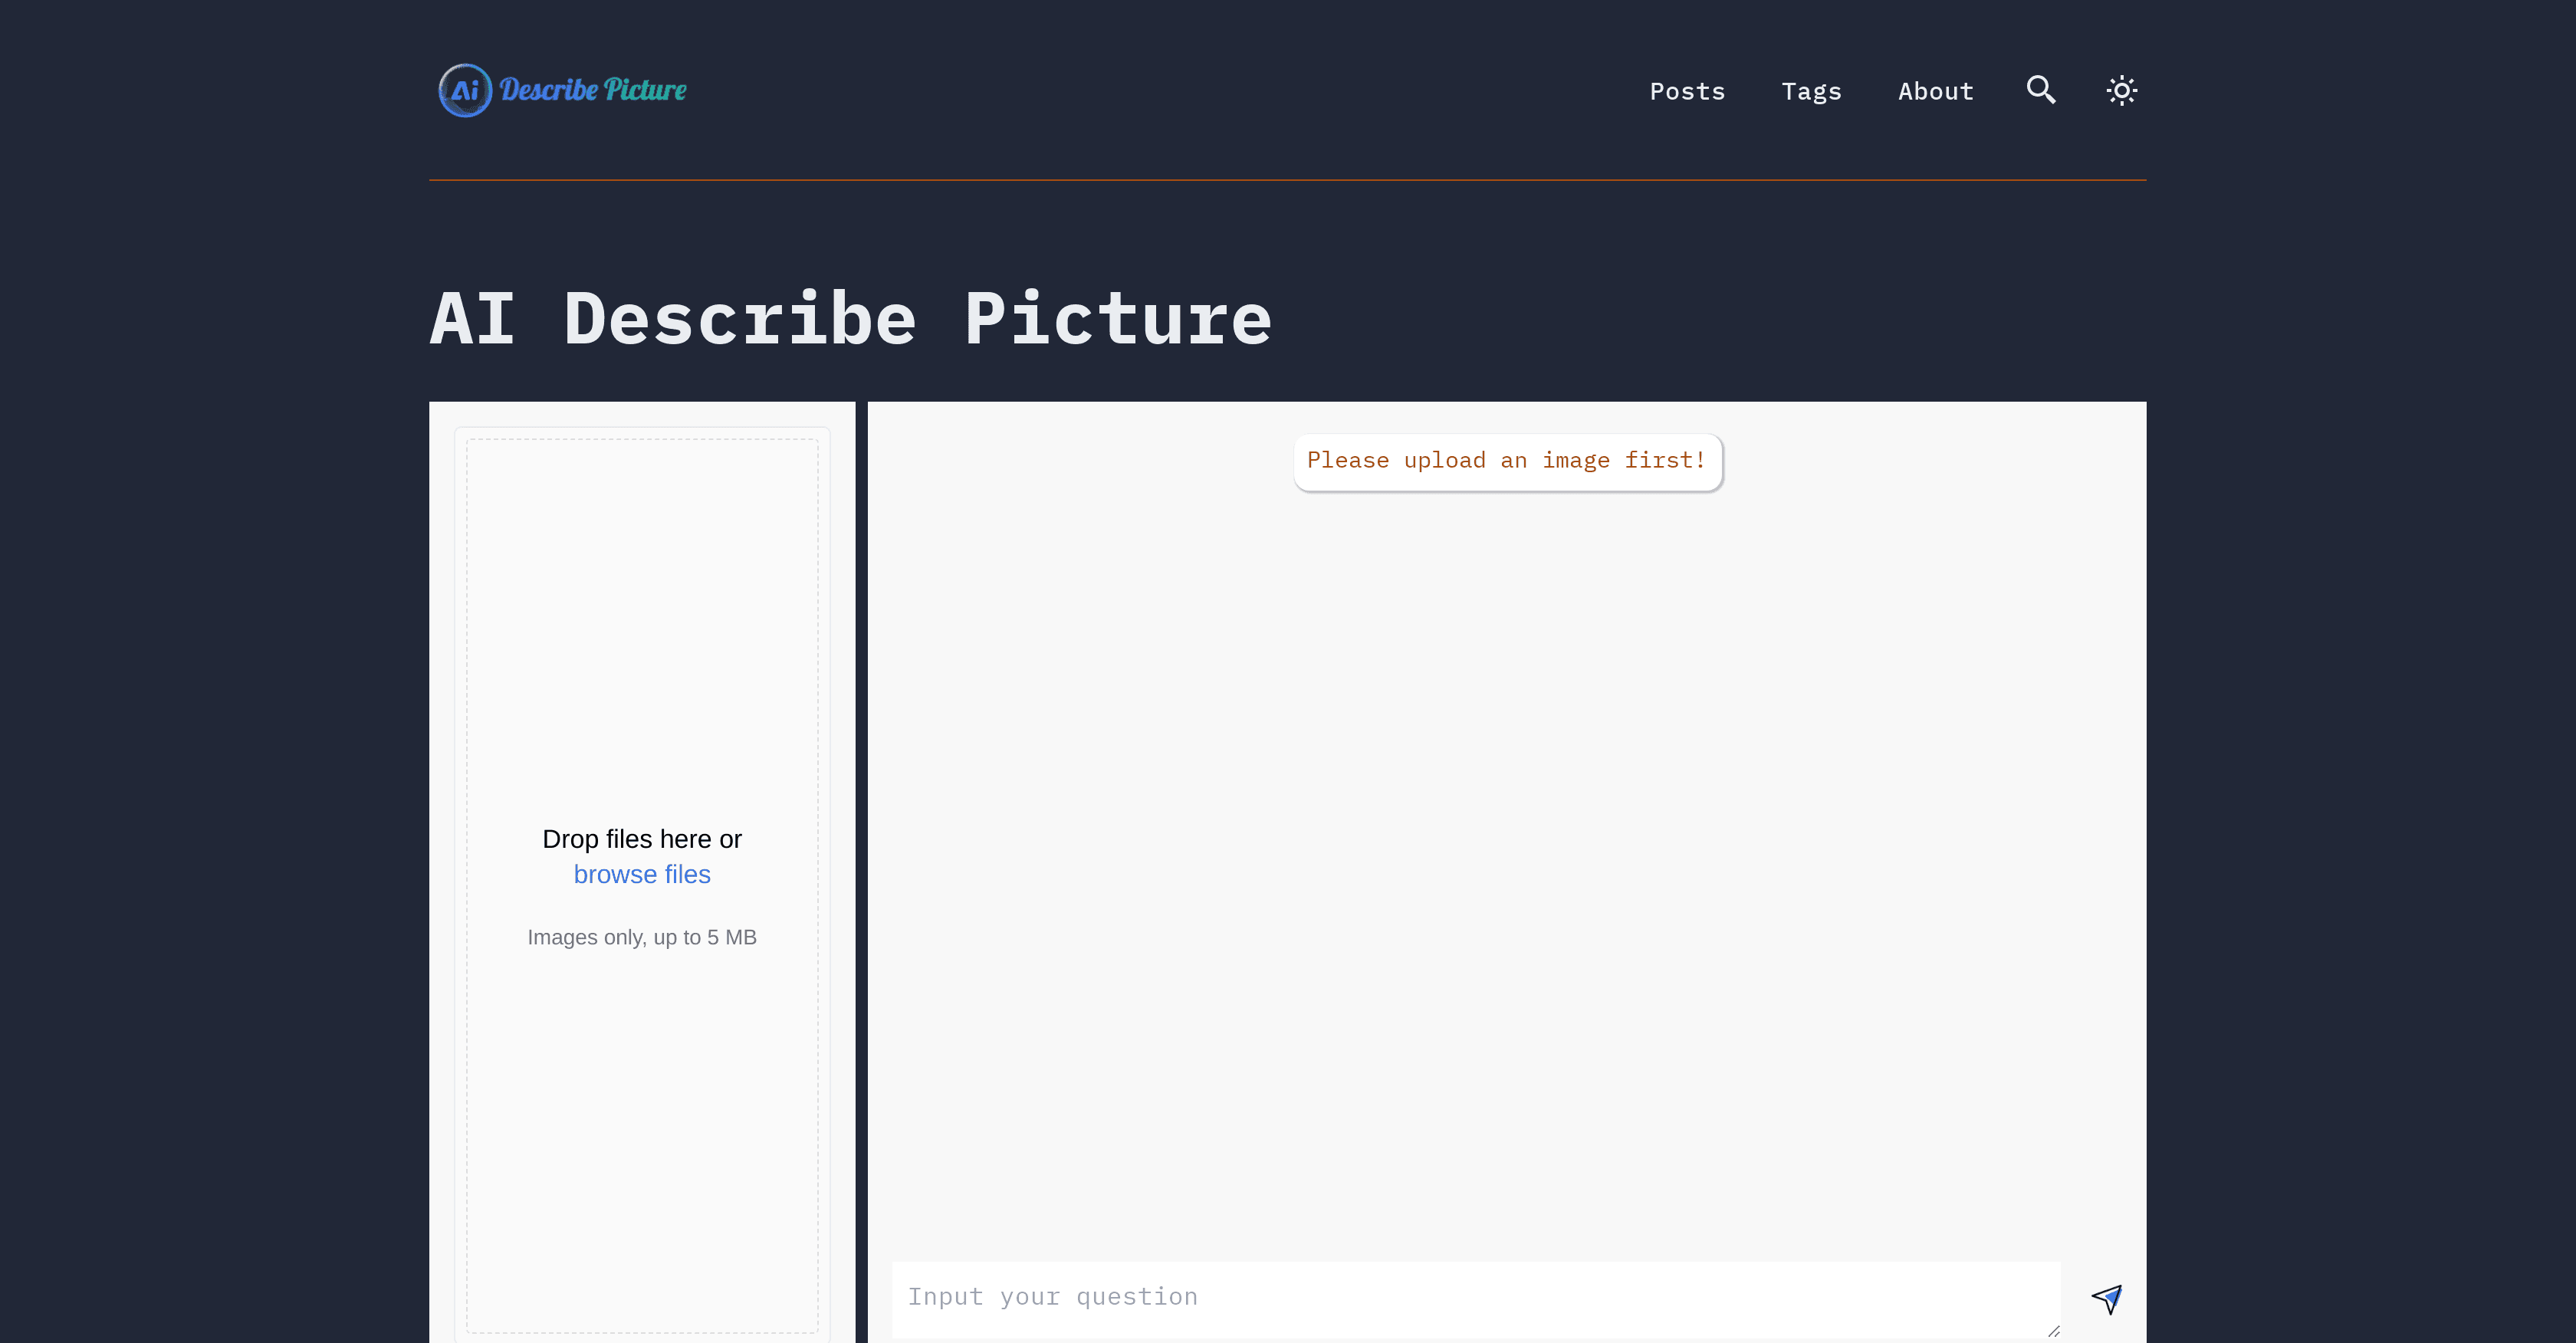Image resolution: width=2576 pixels, height=1343 pixels.
Task: Click the orange header divider line
Action: [x=1287, y=180]
